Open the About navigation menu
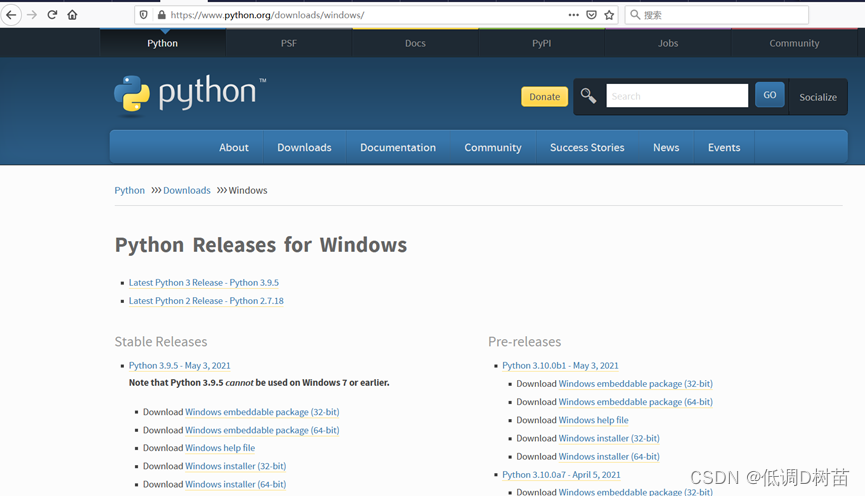Image resolution: width=865 pixels, height=496 pixels. point(234,147)
